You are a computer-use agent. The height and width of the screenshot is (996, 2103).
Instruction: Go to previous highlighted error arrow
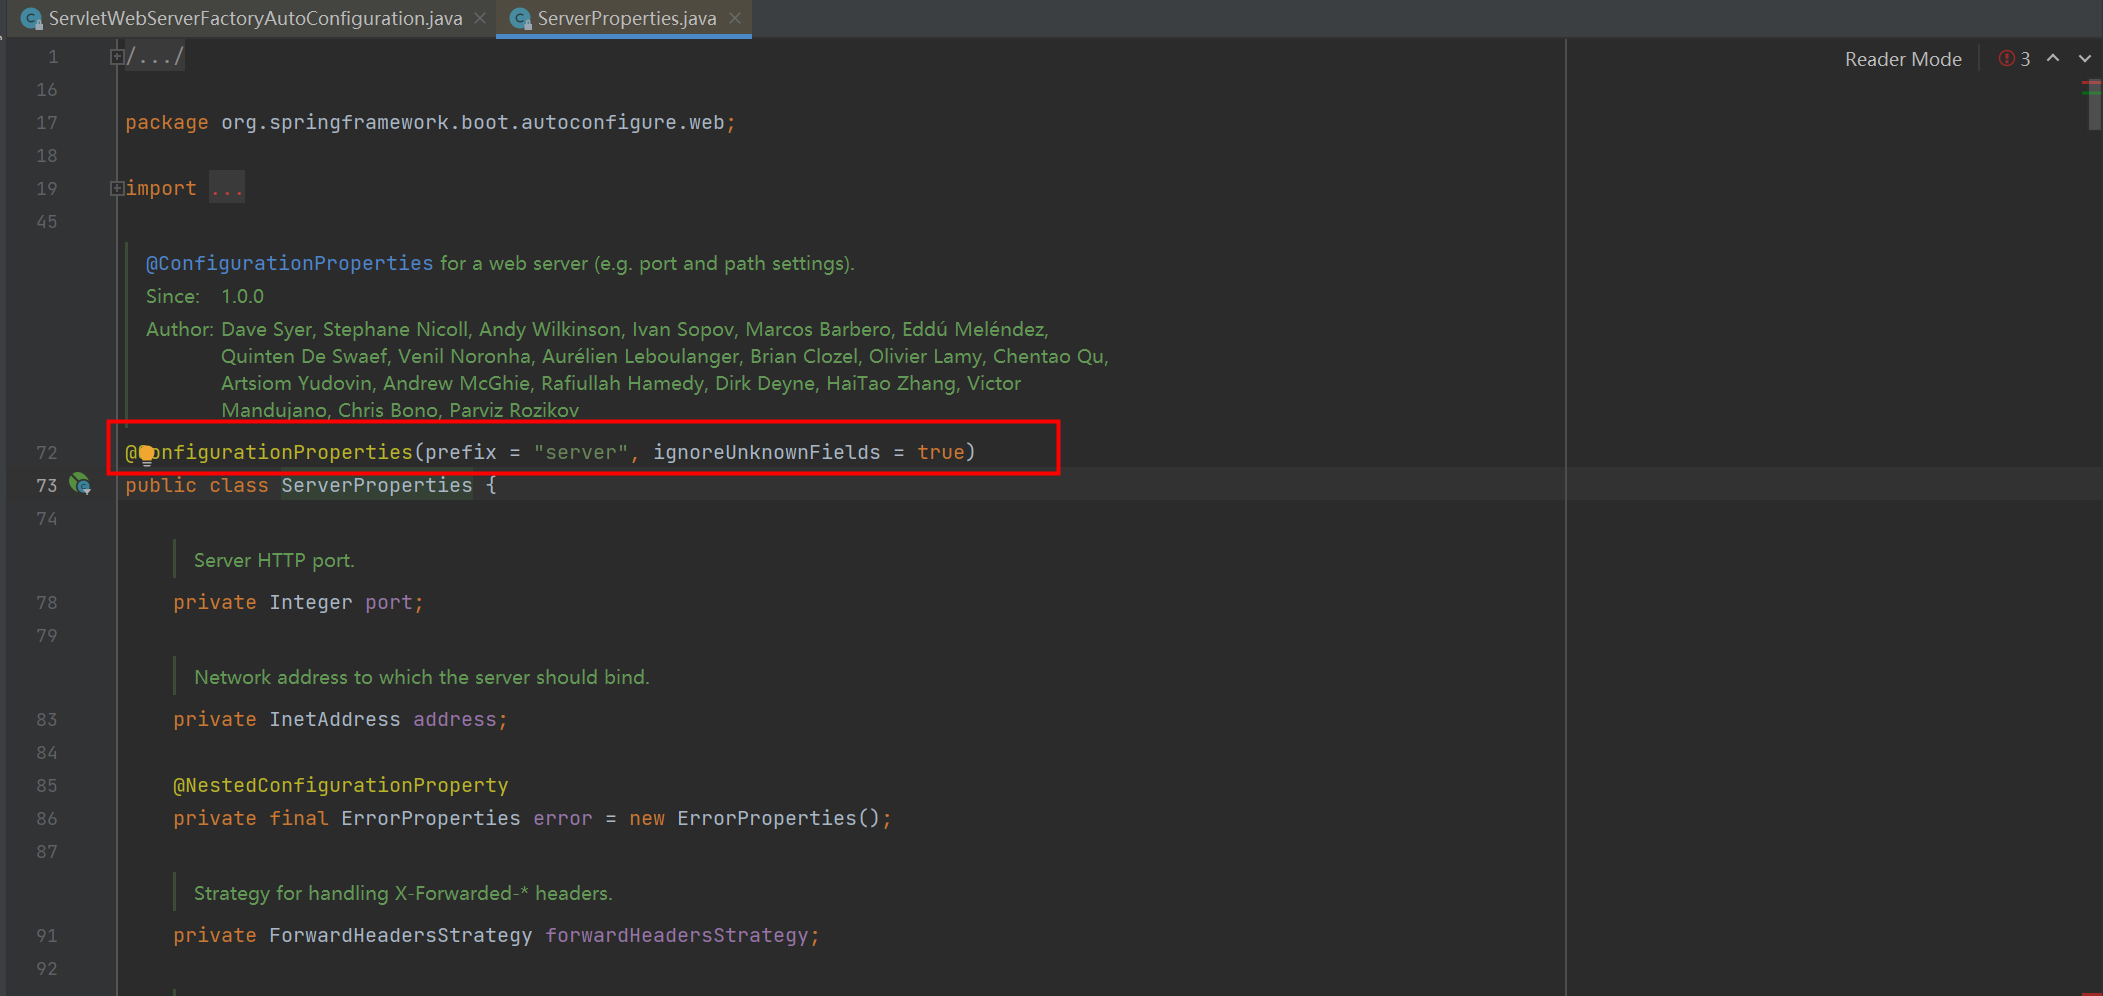pyautogui.click(x=2053, y=59)
